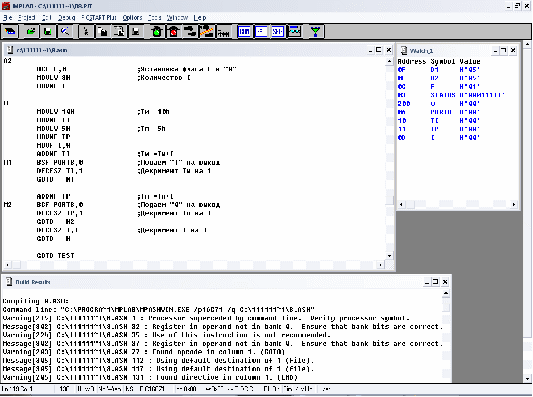The image size is (533, 397).
Task: Select the STATUS row in Watch window
Action: tap(451, 95)
